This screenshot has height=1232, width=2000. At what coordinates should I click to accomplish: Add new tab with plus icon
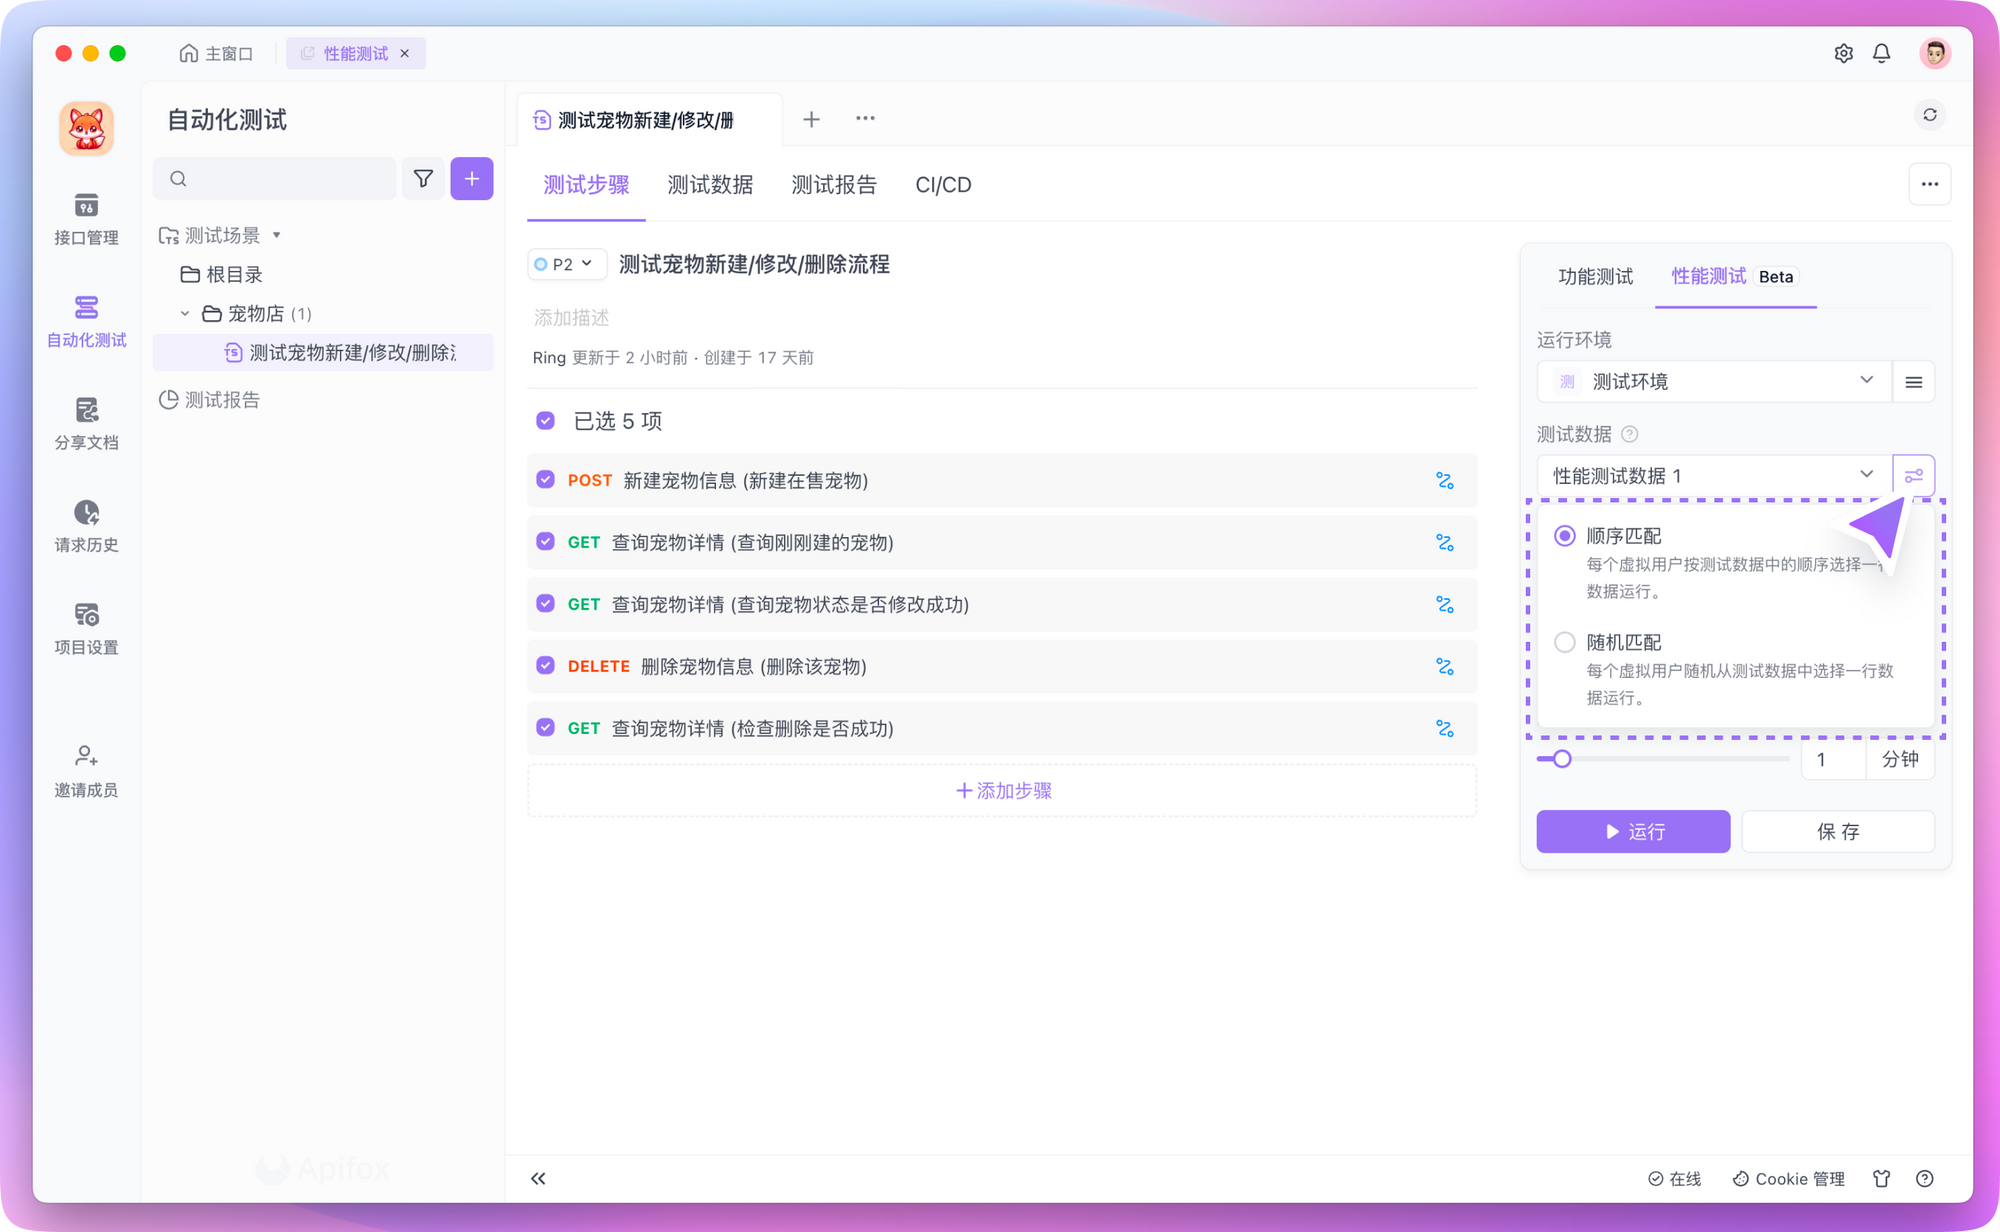click(x=812, y=119)
